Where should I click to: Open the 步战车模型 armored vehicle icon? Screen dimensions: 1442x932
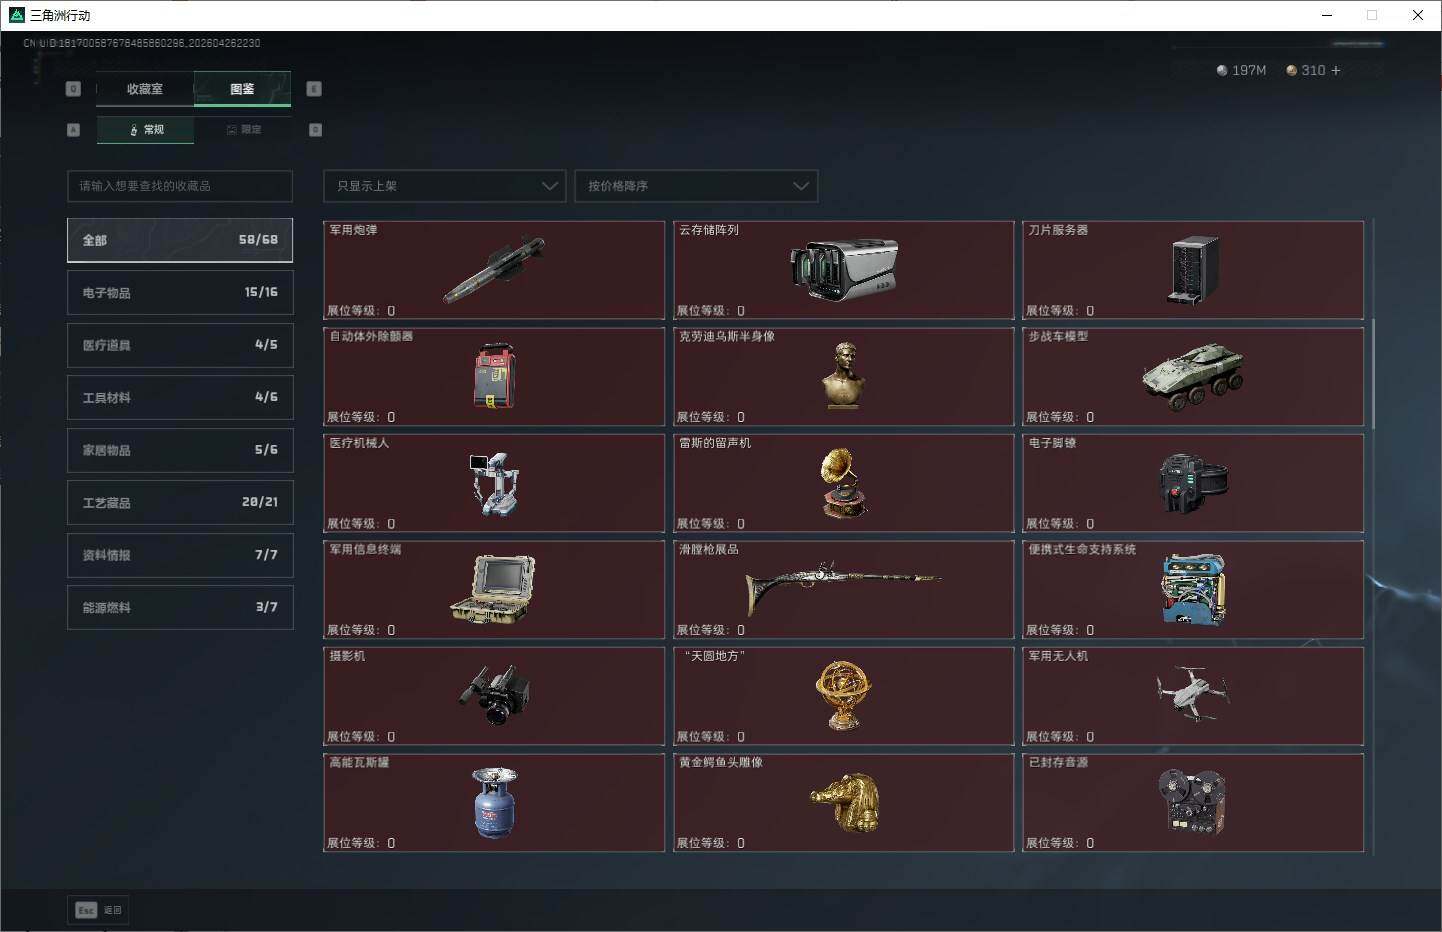(1193, 377)
